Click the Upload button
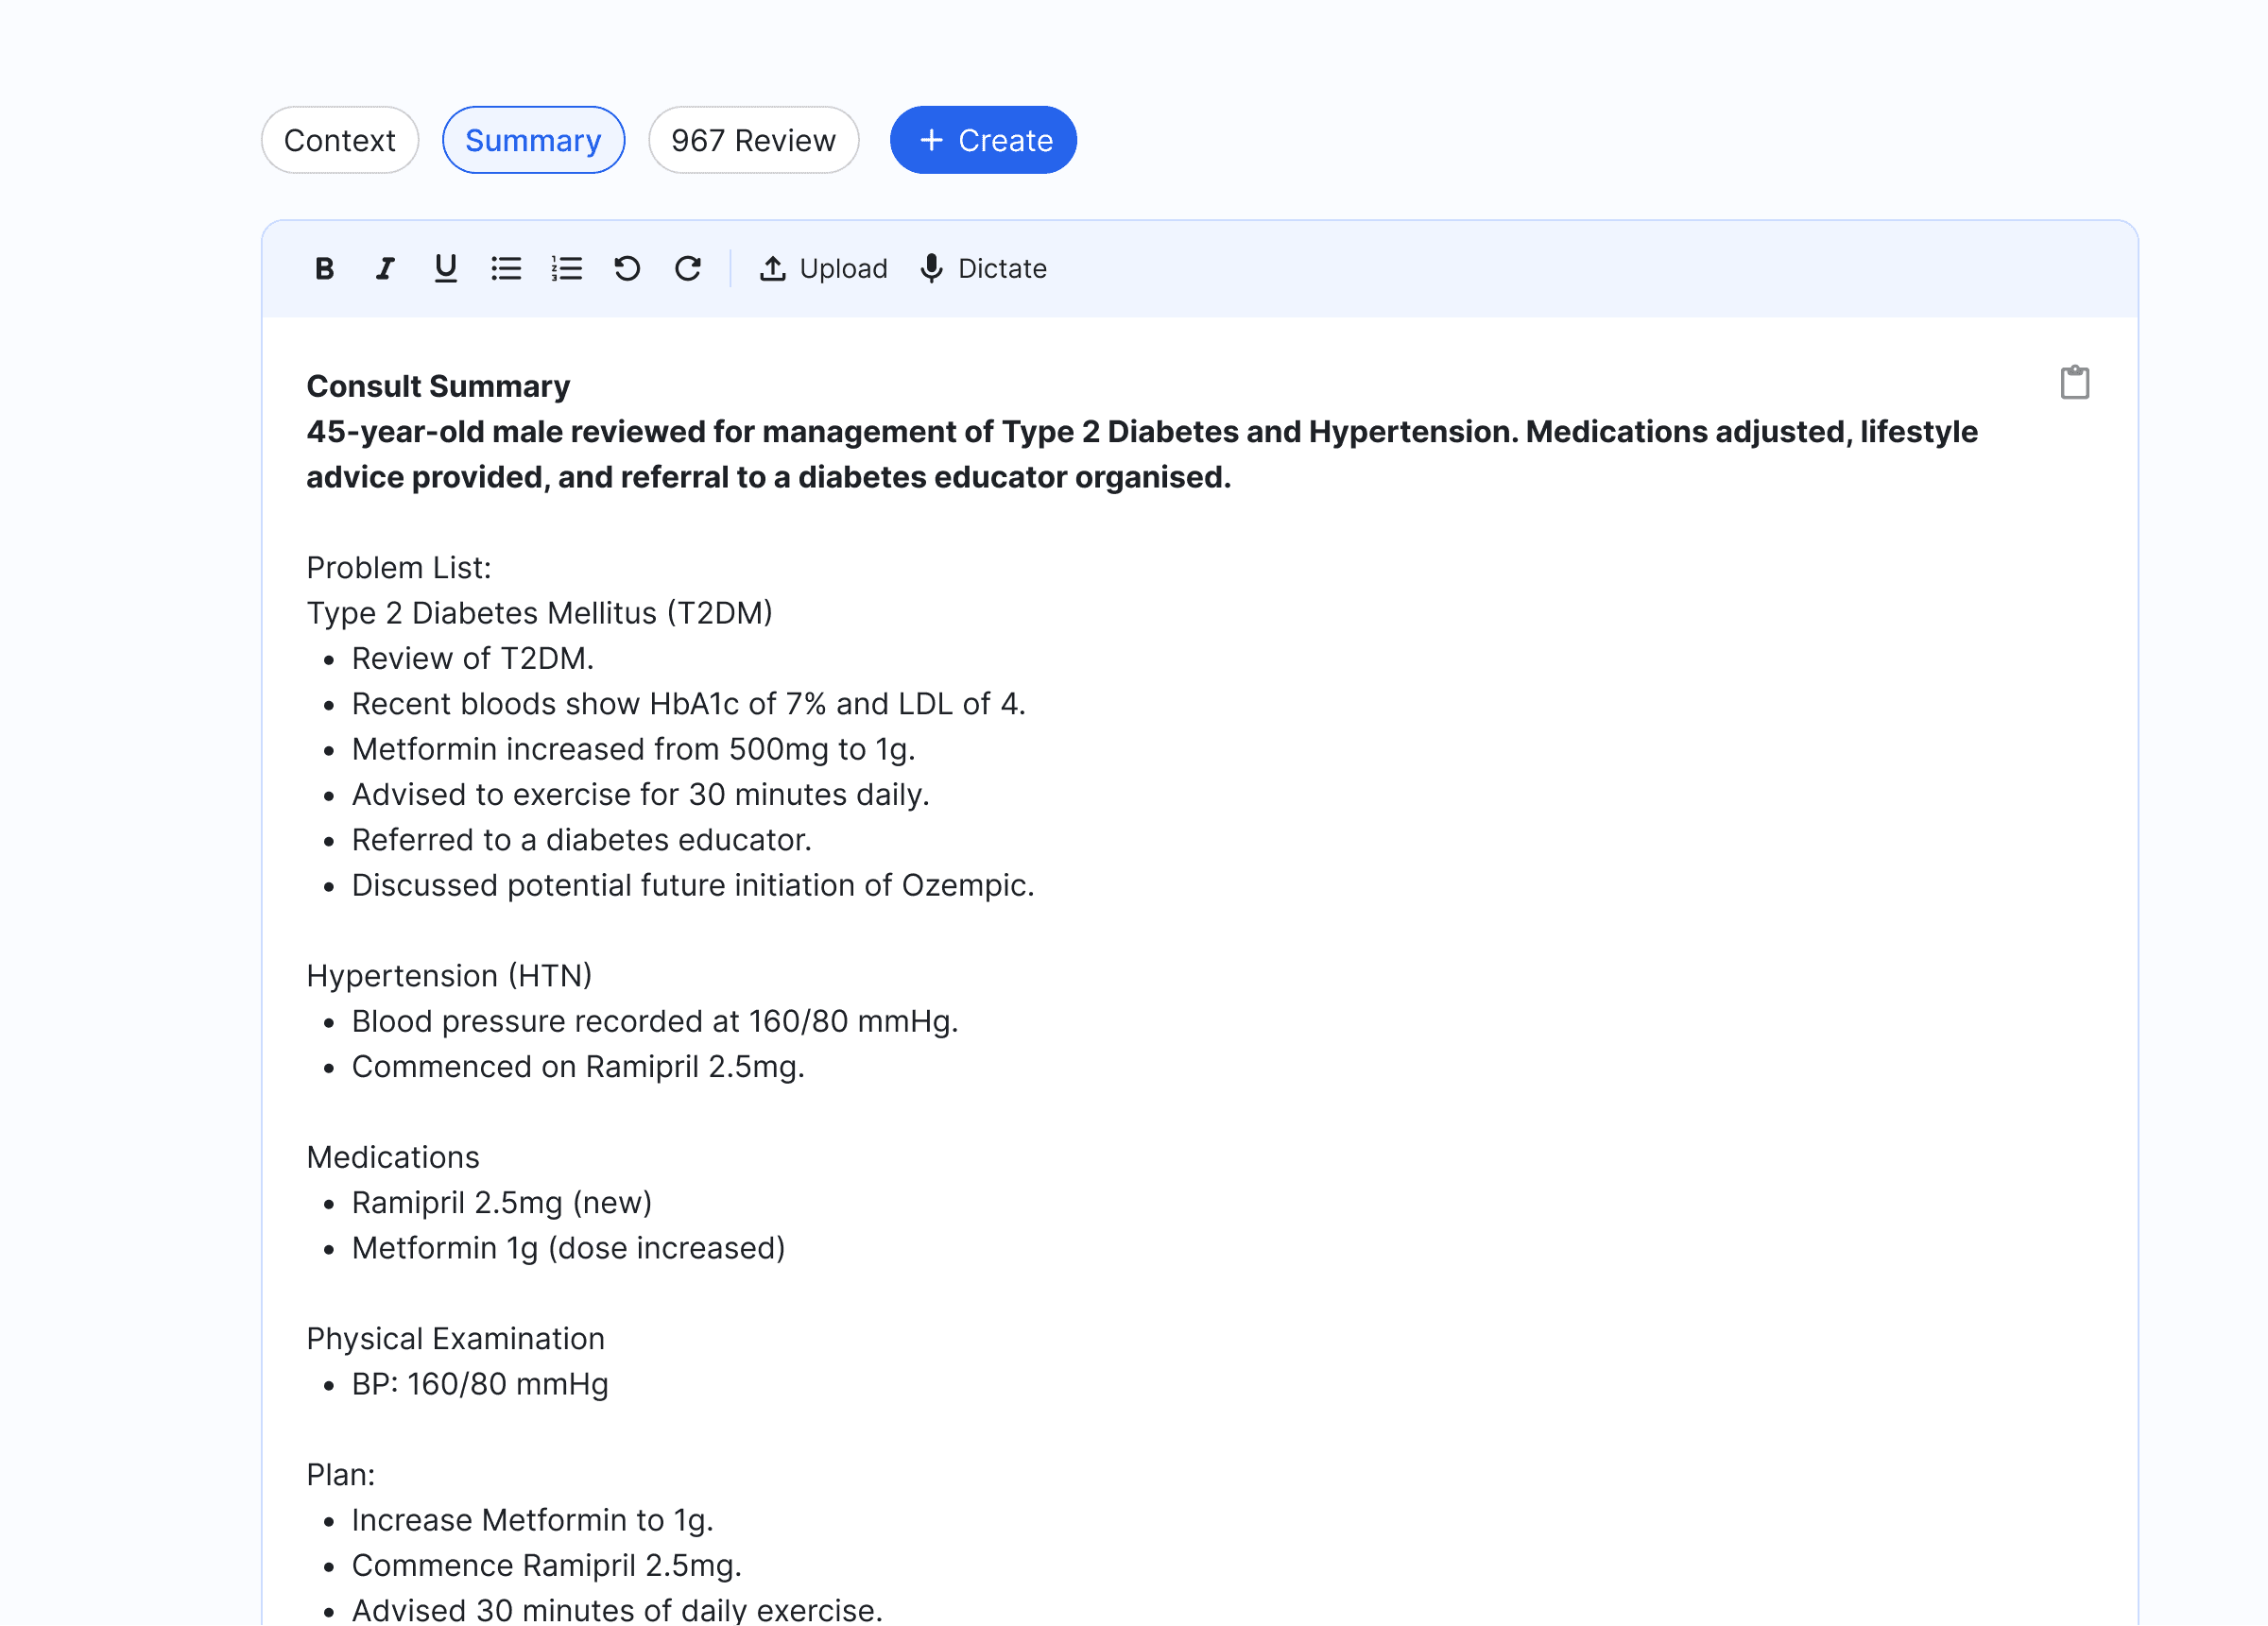Viewport: 2268px width, 1626px height. click(823, 268)
